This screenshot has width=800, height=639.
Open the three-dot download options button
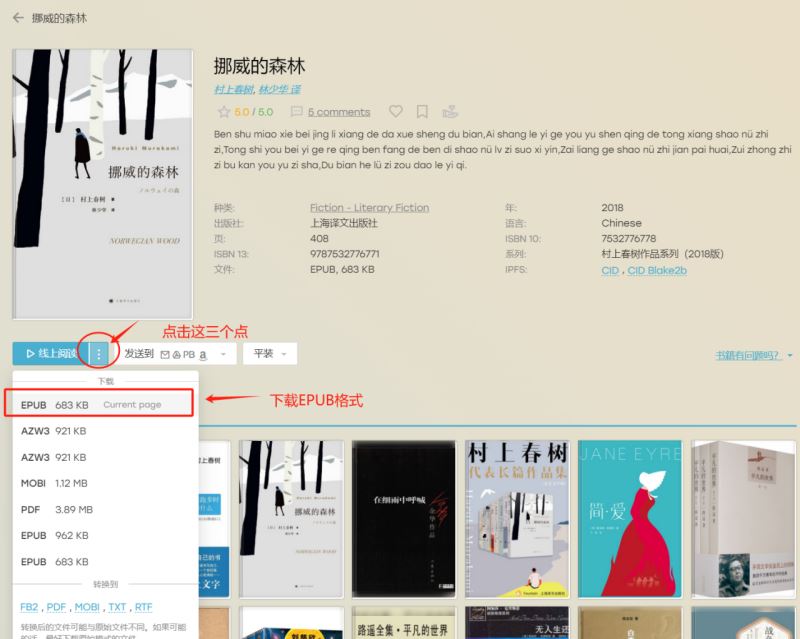pos(99,353)
